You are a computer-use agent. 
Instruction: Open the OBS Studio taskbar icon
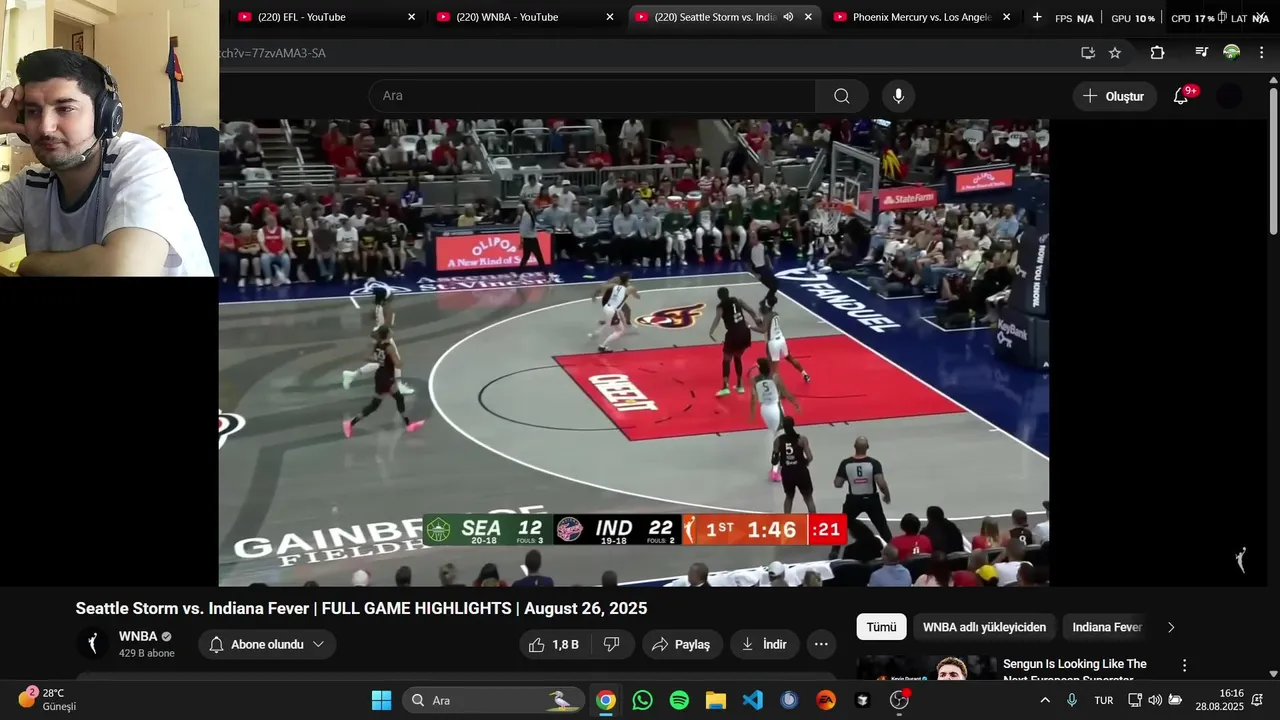899,700
